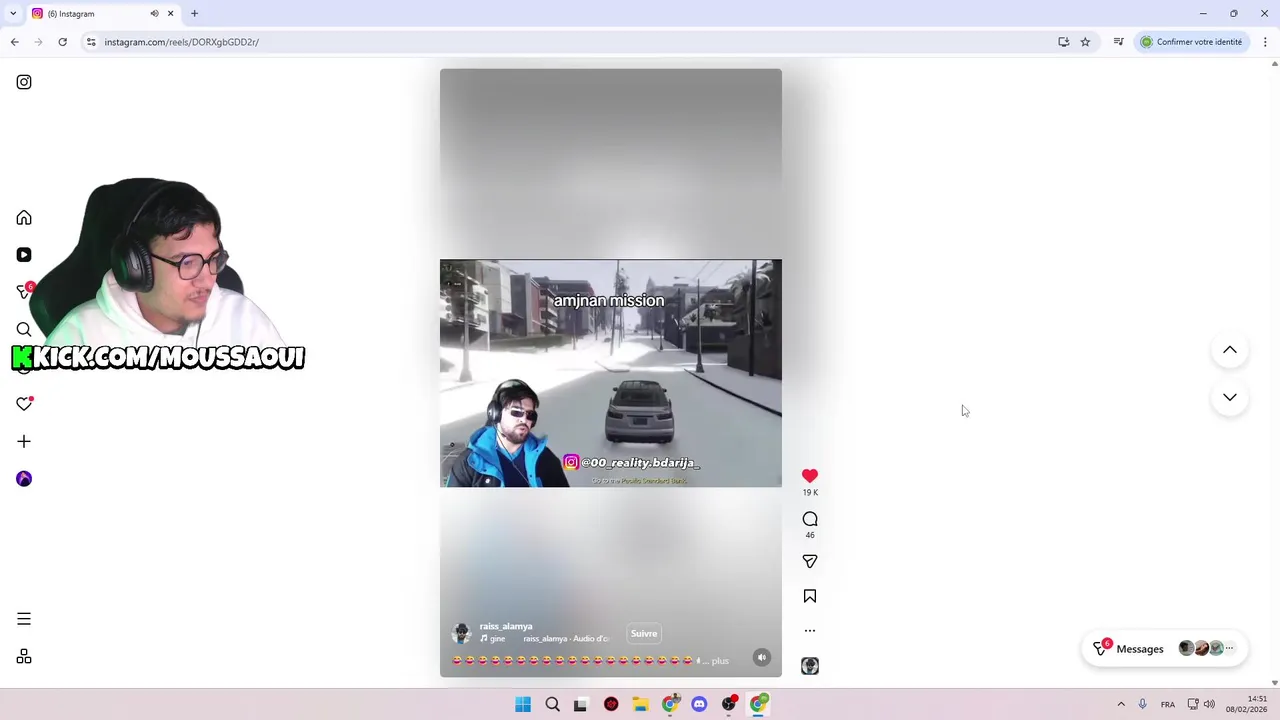Open Windows Start menu
Image resolution: width=1280 pixels, height=720 pixels.
click(523, 705)
